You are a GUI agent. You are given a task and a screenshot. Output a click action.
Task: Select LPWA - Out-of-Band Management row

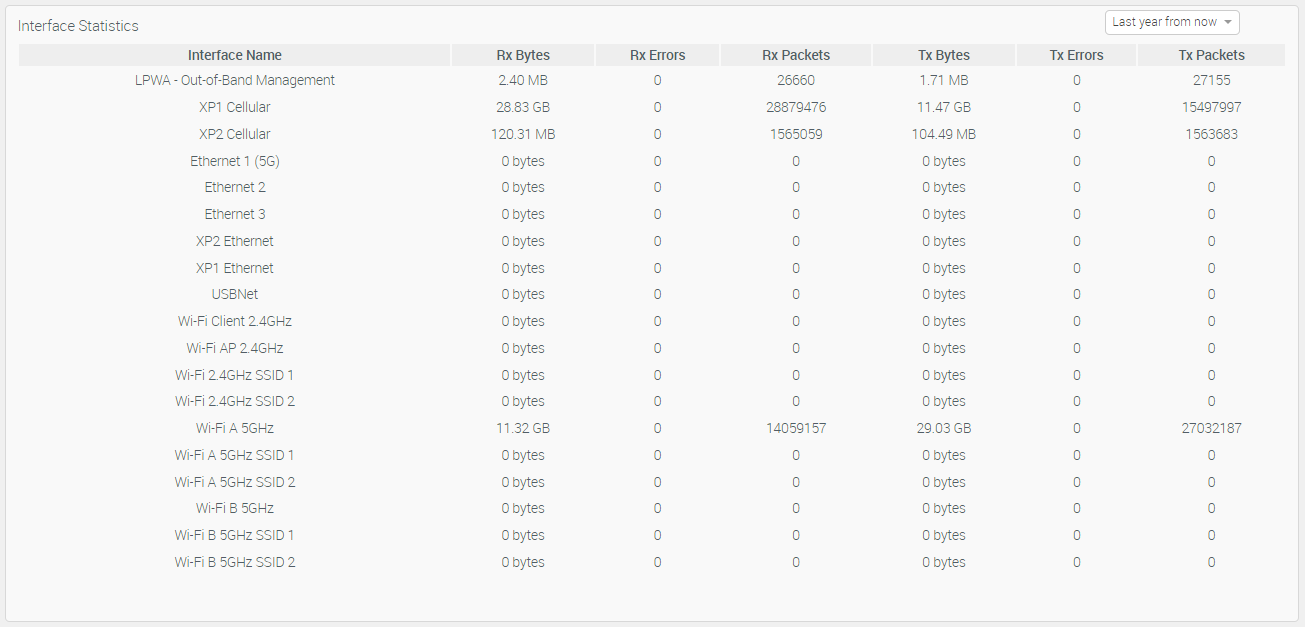click(x=235, y=80)
